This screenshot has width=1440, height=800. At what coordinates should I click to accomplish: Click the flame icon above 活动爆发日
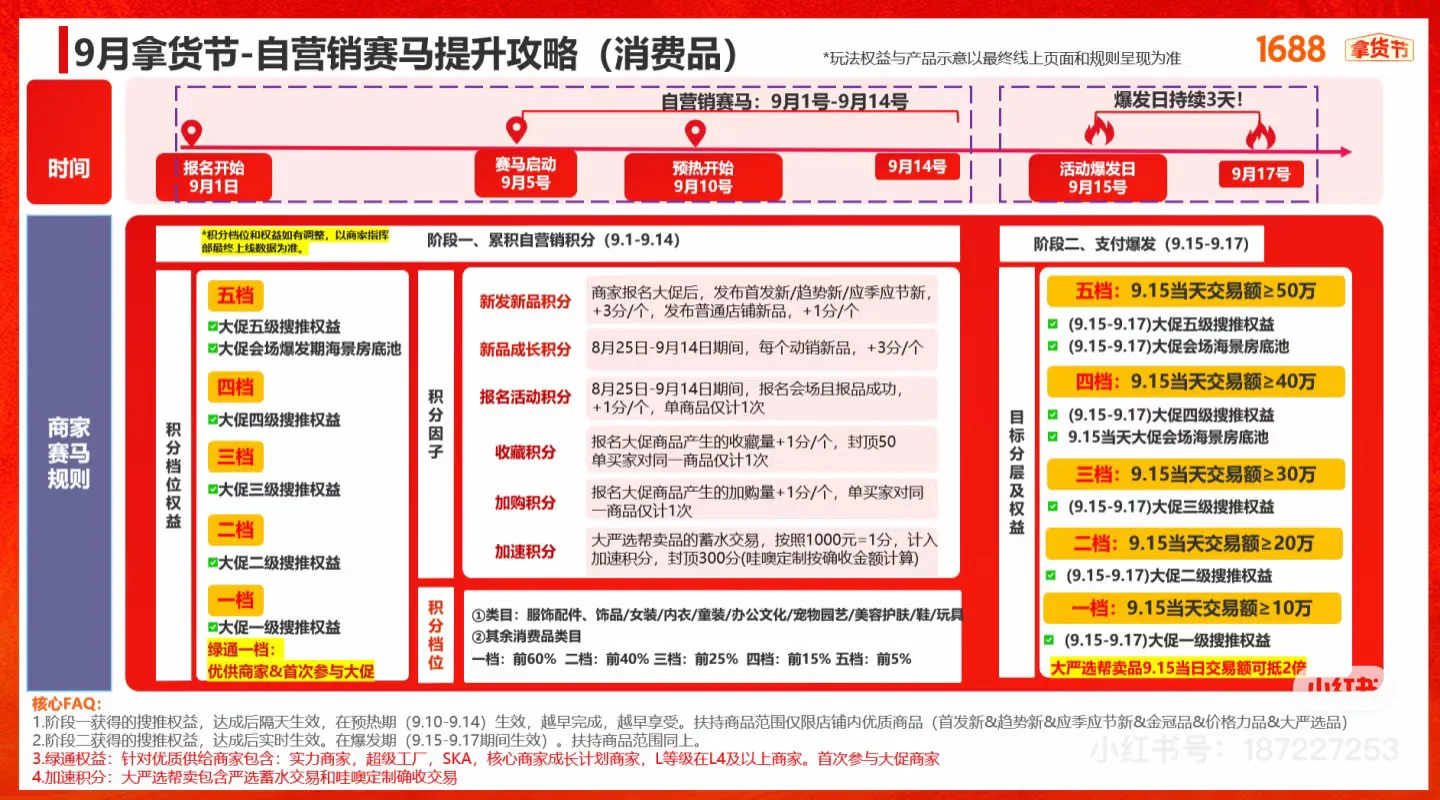[x=1099, y=130]
